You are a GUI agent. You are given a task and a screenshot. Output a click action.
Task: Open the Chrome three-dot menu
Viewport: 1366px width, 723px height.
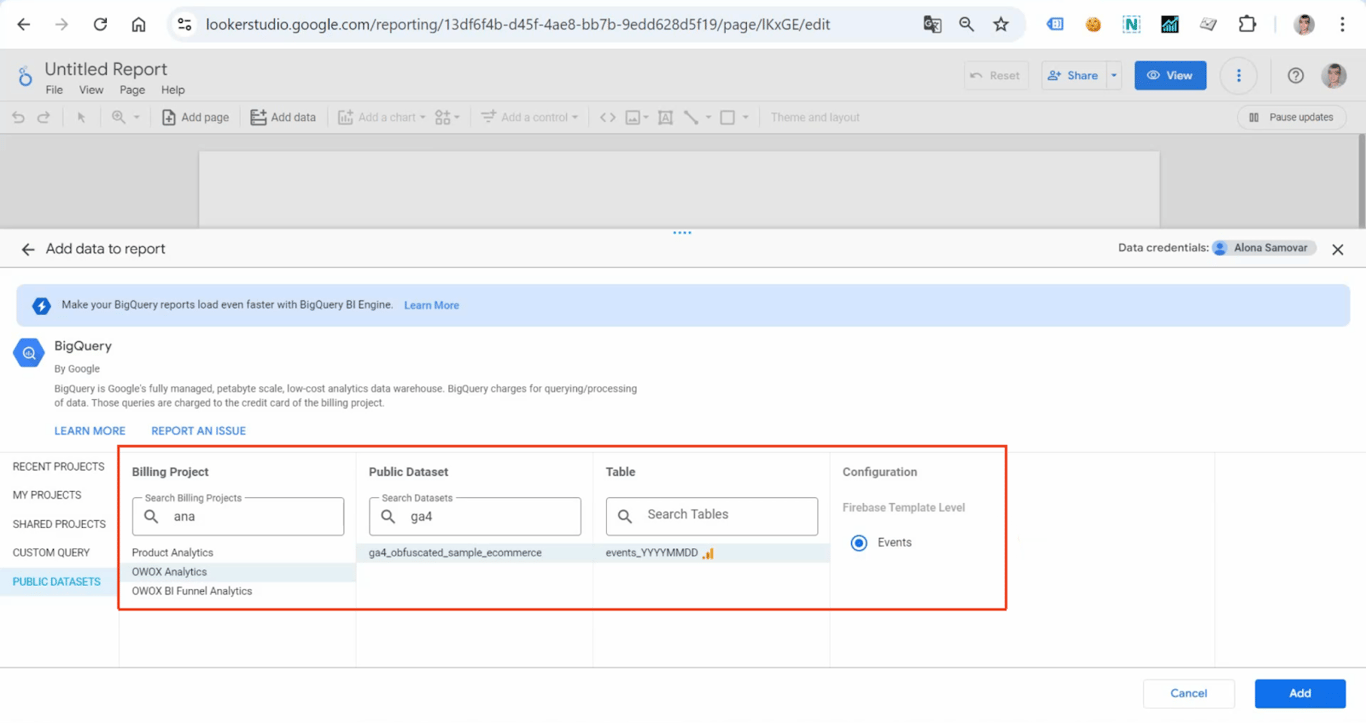[x=1342, y=24]
